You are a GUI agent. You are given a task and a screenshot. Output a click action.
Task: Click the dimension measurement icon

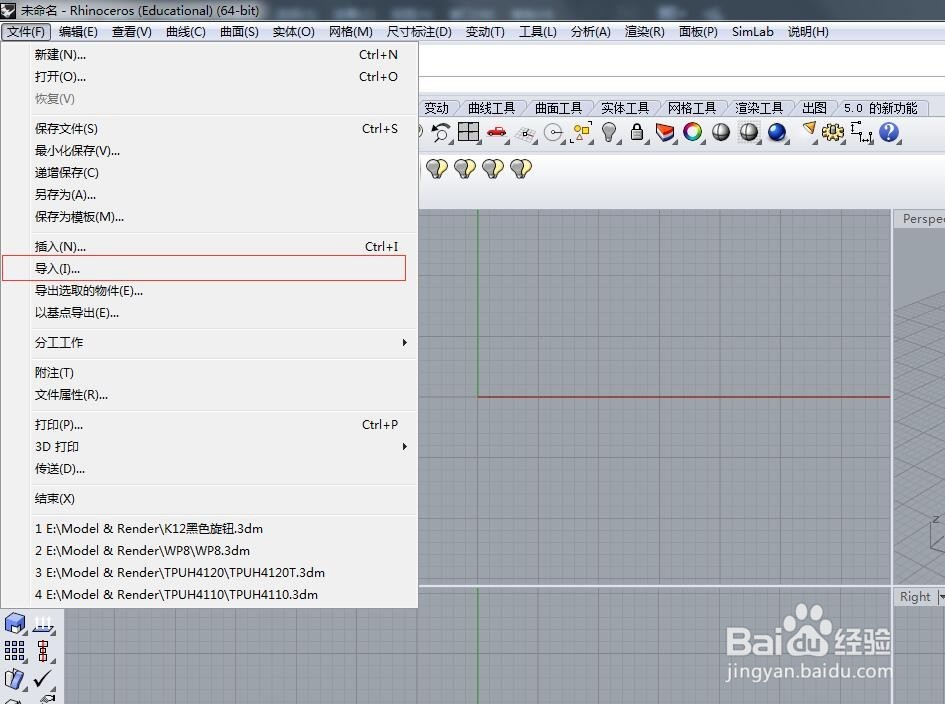click(x=861, y=132)
